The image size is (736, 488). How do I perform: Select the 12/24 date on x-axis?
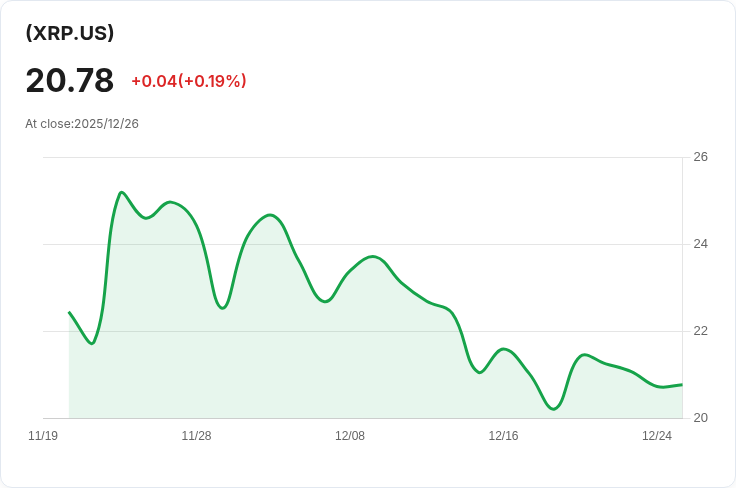click(x=656, y=436)
